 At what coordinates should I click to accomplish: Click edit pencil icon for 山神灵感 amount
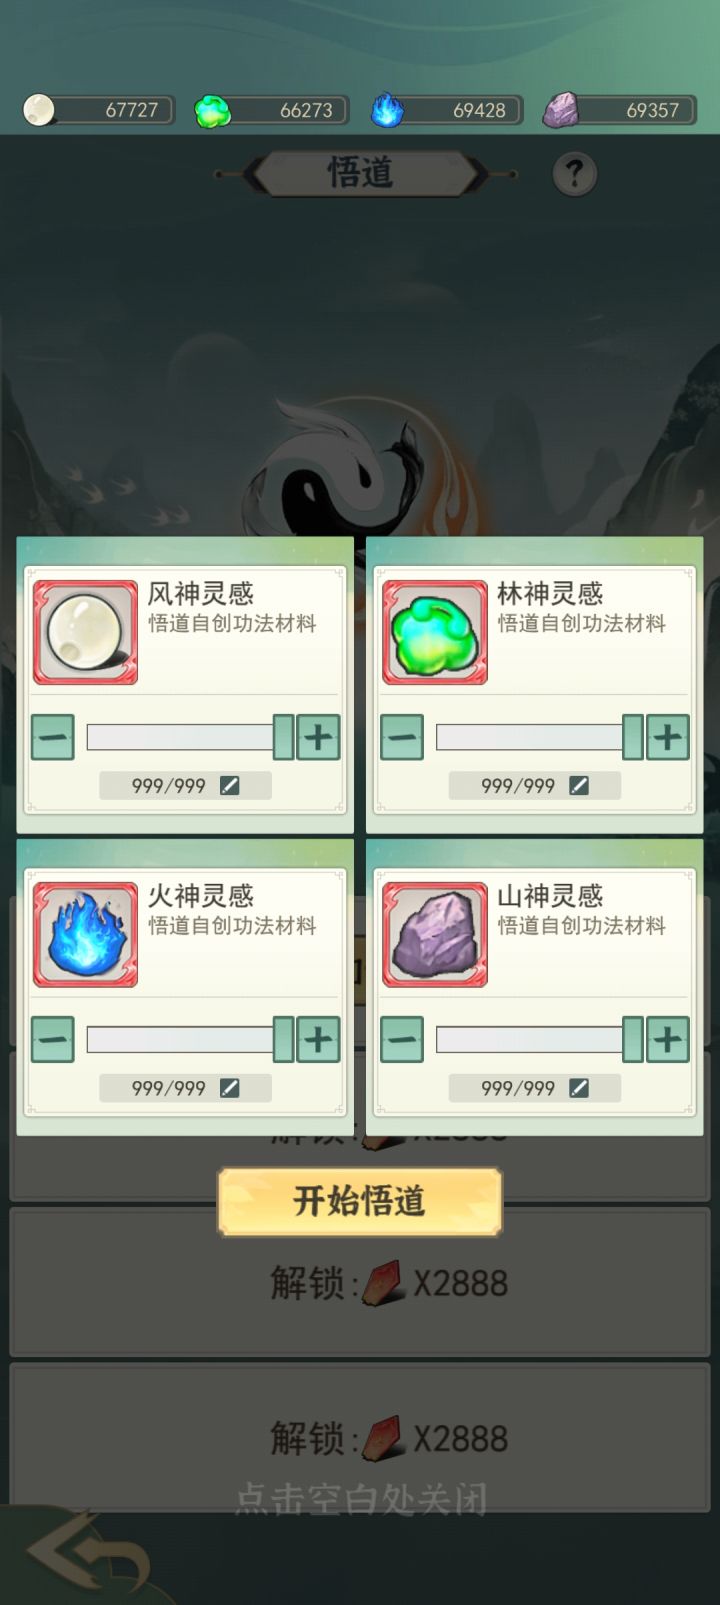[579, 1088]
